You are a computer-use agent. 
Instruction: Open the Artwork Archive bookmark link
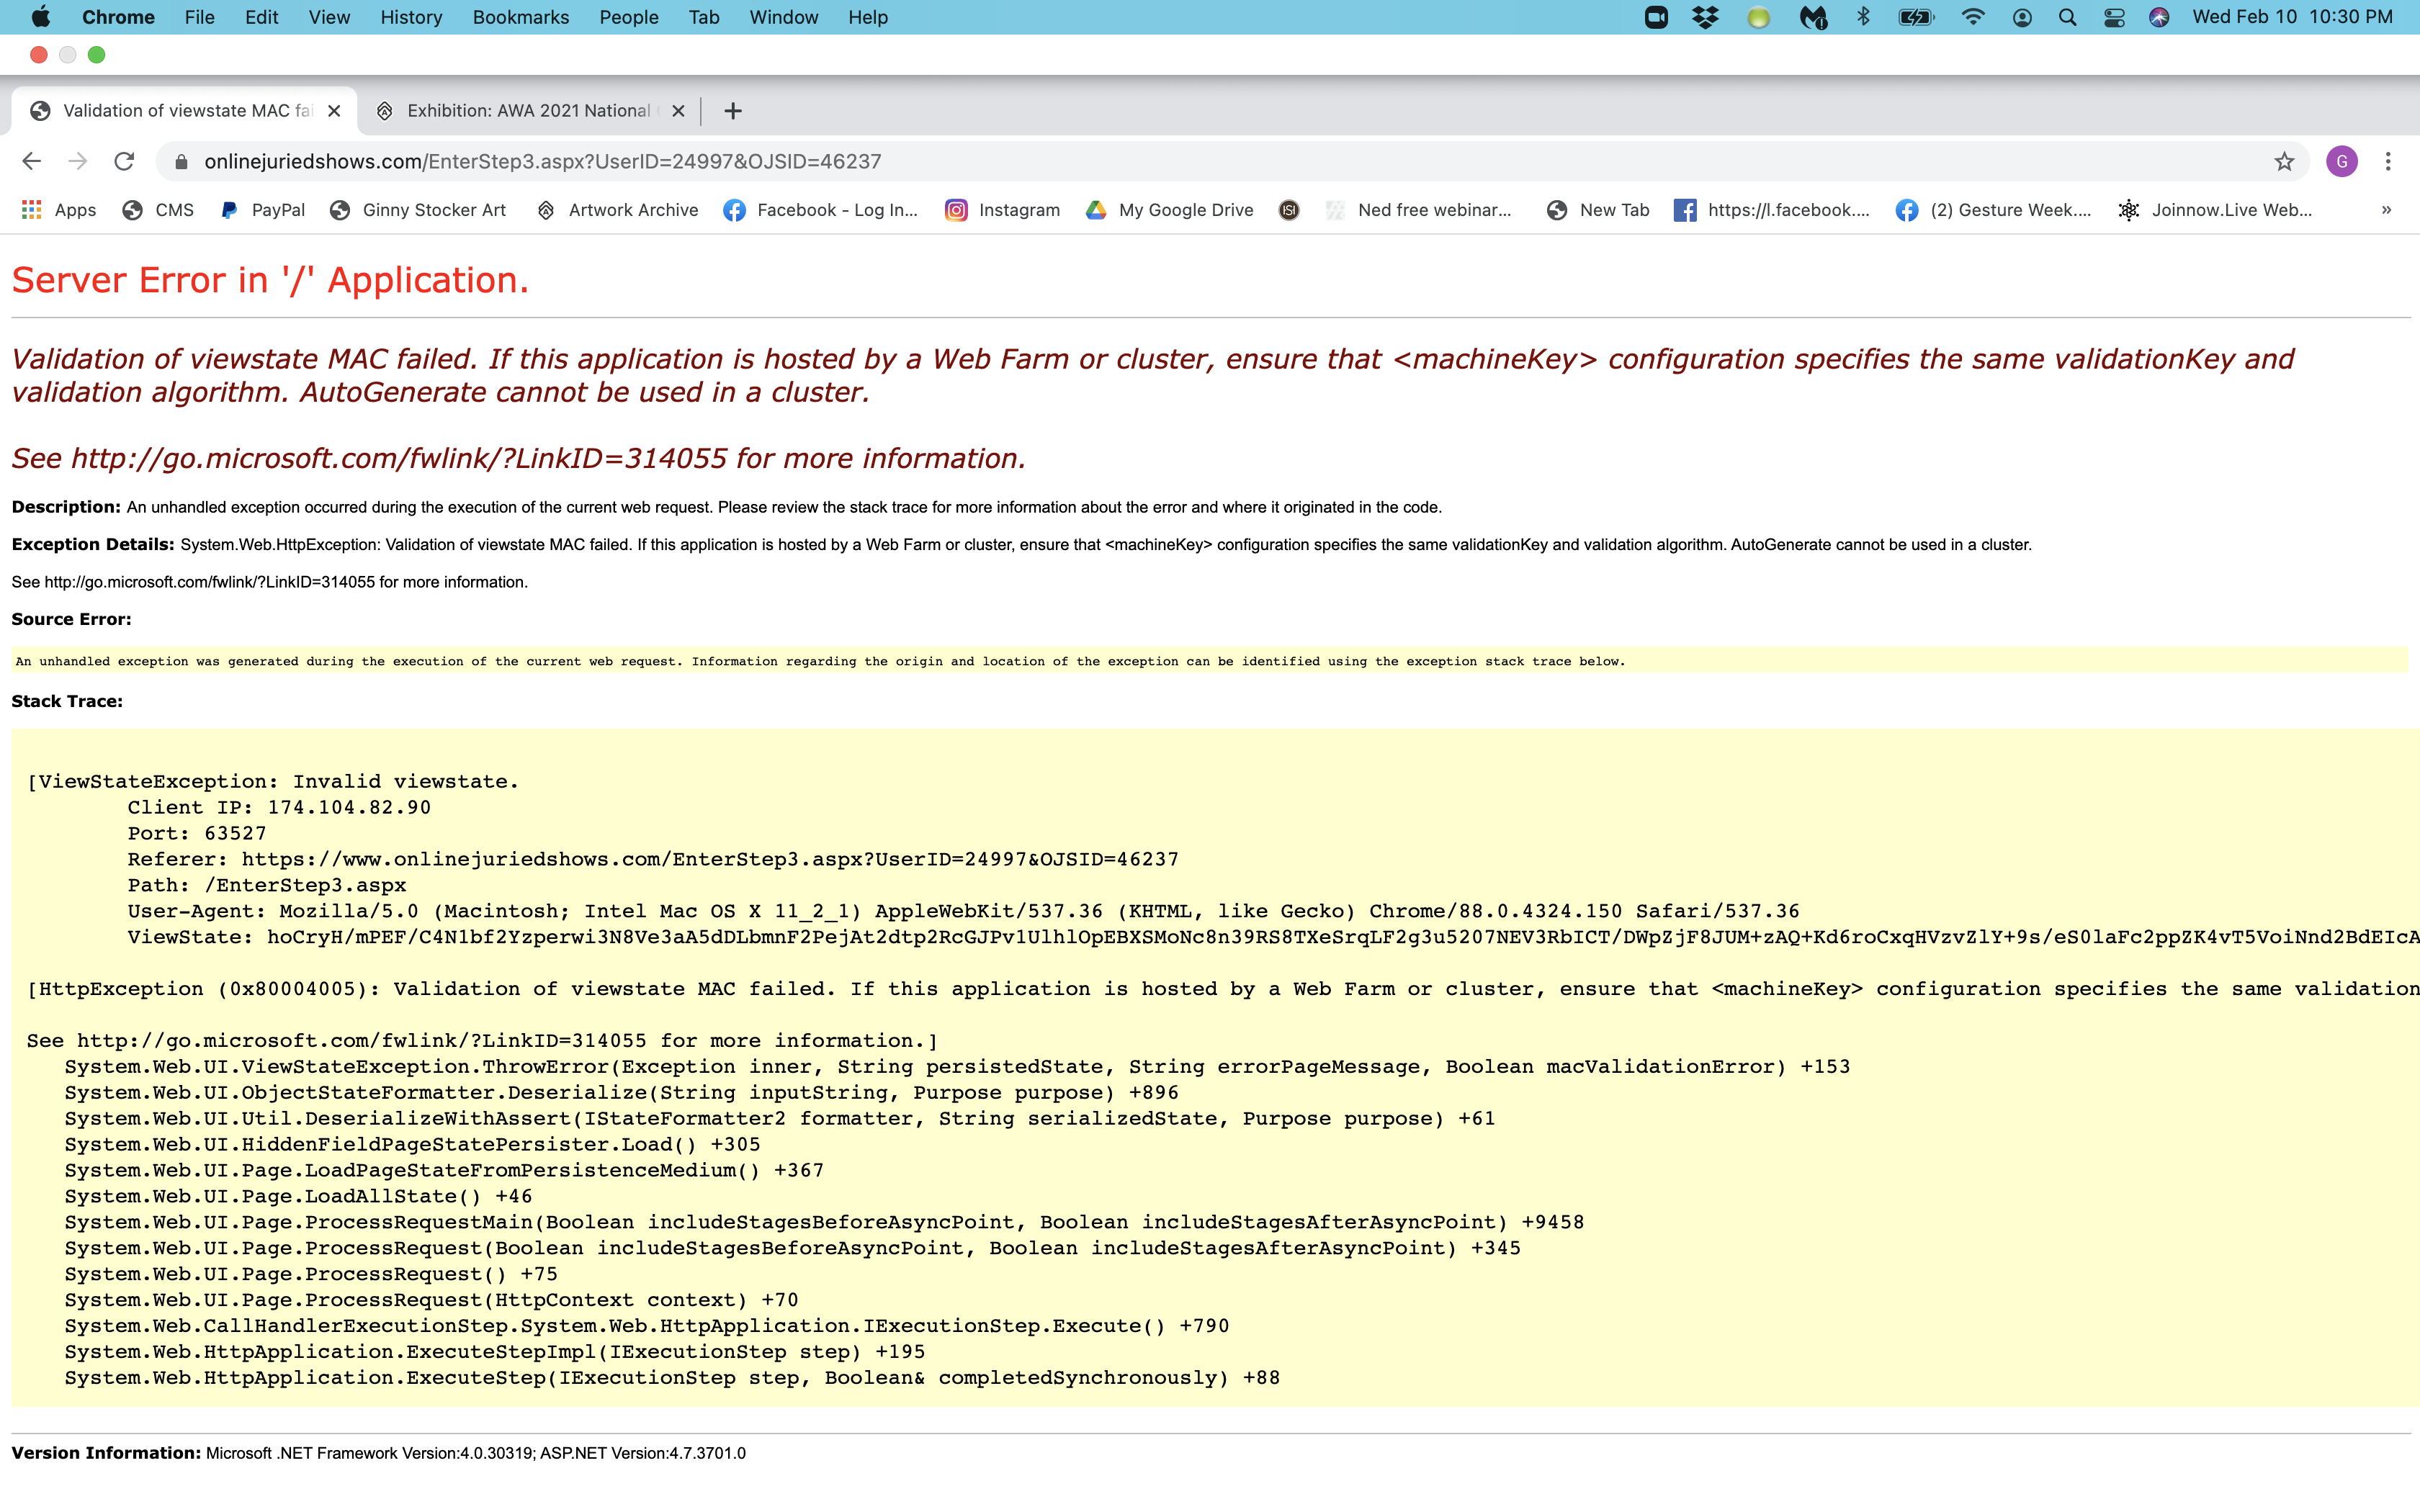(x=617, y=210)
